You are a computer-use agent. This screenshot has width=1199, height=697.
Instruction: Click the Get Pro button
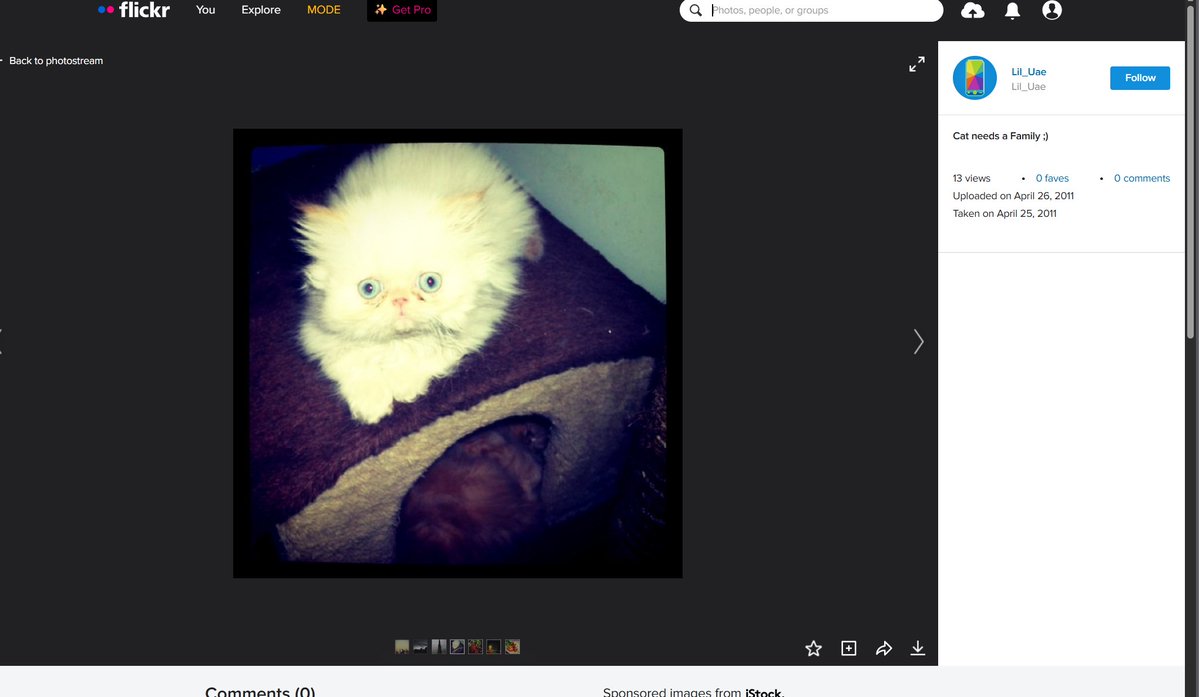pyautogui.click(x=402, y=10)
